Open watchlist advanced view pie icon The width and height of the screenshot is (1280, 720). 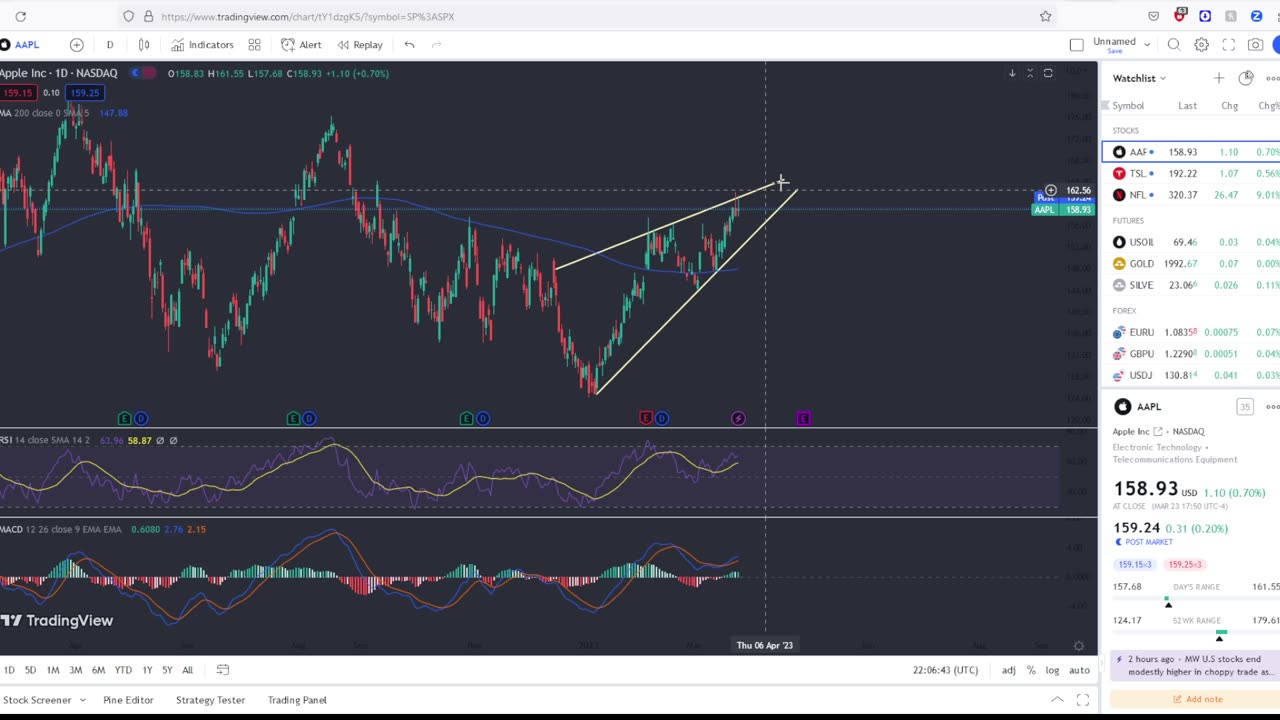1246,78
